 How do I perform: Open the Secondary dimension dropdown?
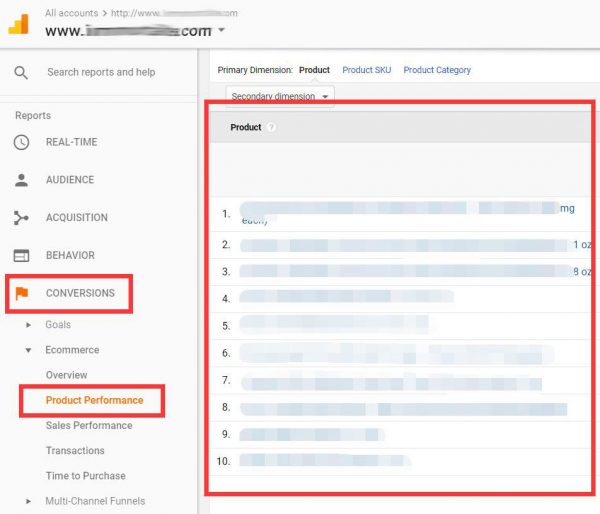click(280, 97)
